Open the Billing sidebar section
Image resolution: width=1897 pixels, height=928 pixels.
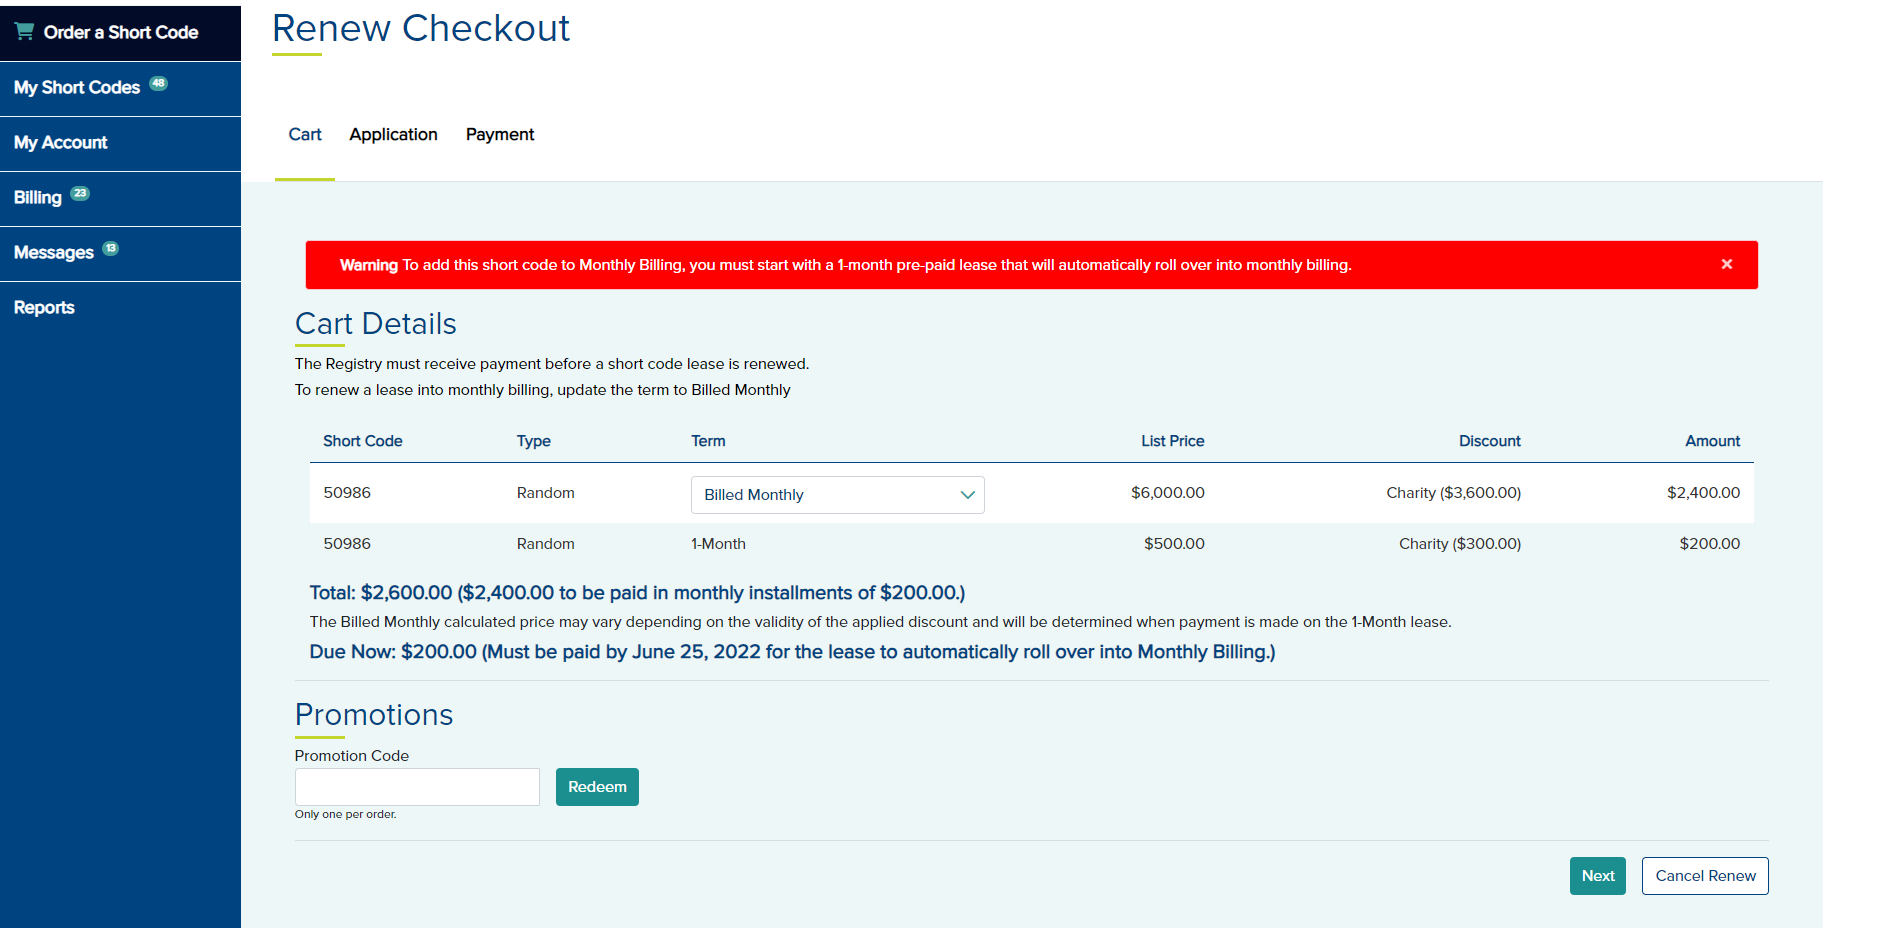coord(38,198)
